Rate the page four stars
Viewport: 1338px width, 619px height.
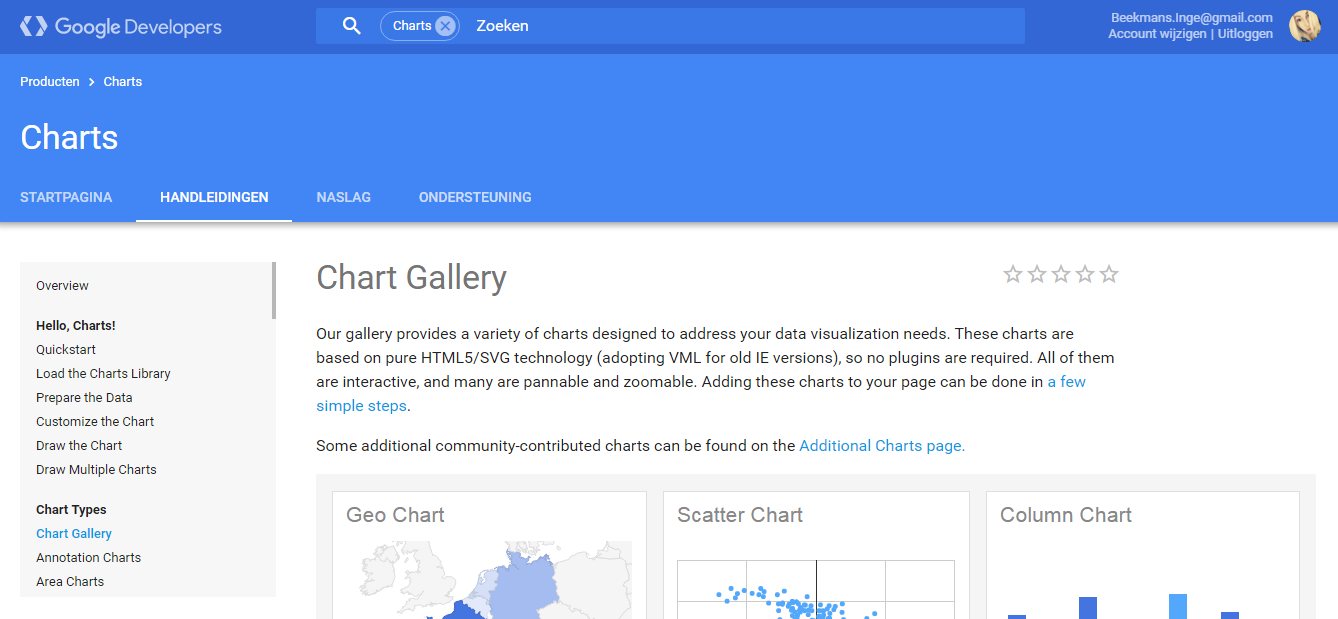coord(1085,274)
